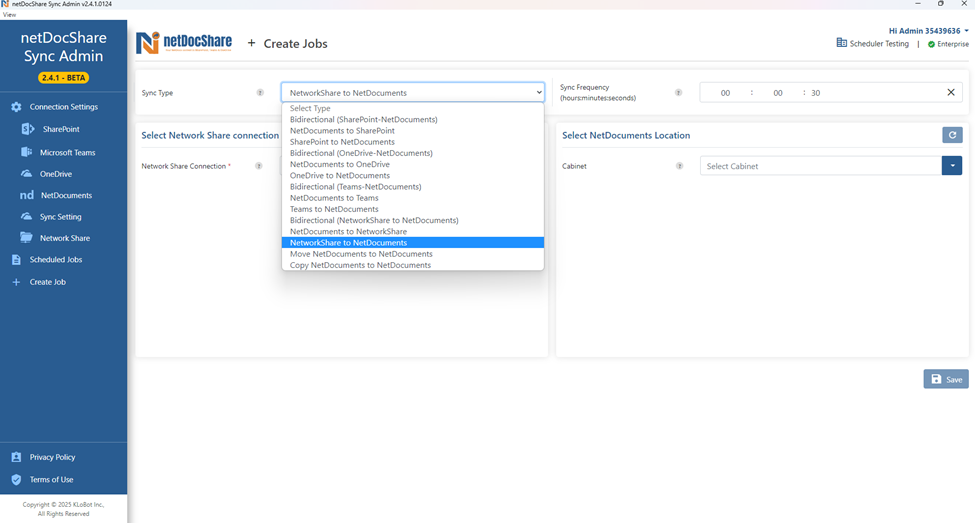This screenshot has height=523, width=975.
Task: Select Bidirectional (NetworkShare to NetDocuments) option
Action: (x=413, y=220)
